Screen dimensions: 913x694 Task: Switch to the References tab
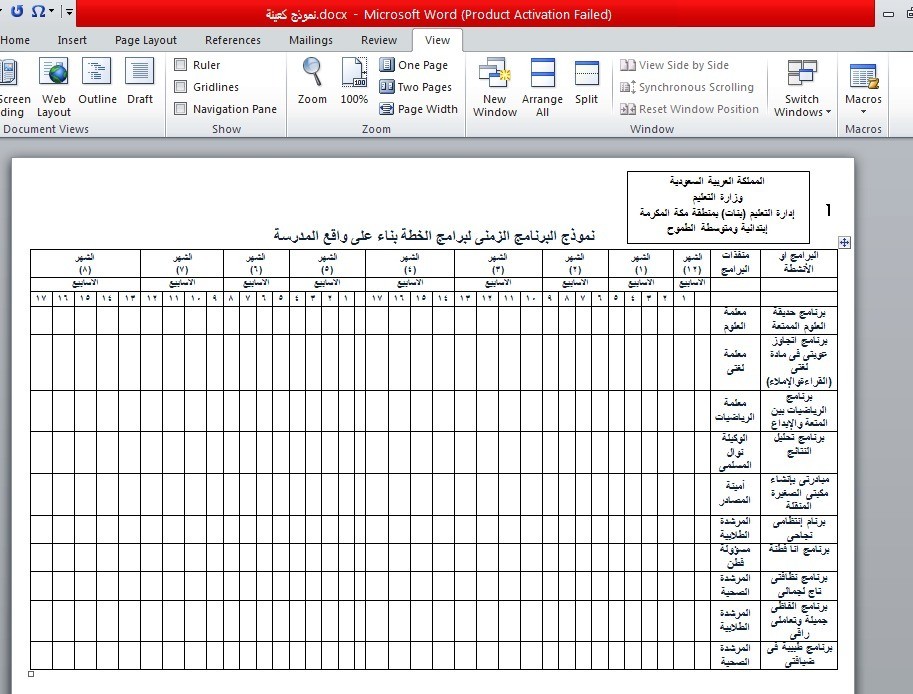(x=232, y=40)
